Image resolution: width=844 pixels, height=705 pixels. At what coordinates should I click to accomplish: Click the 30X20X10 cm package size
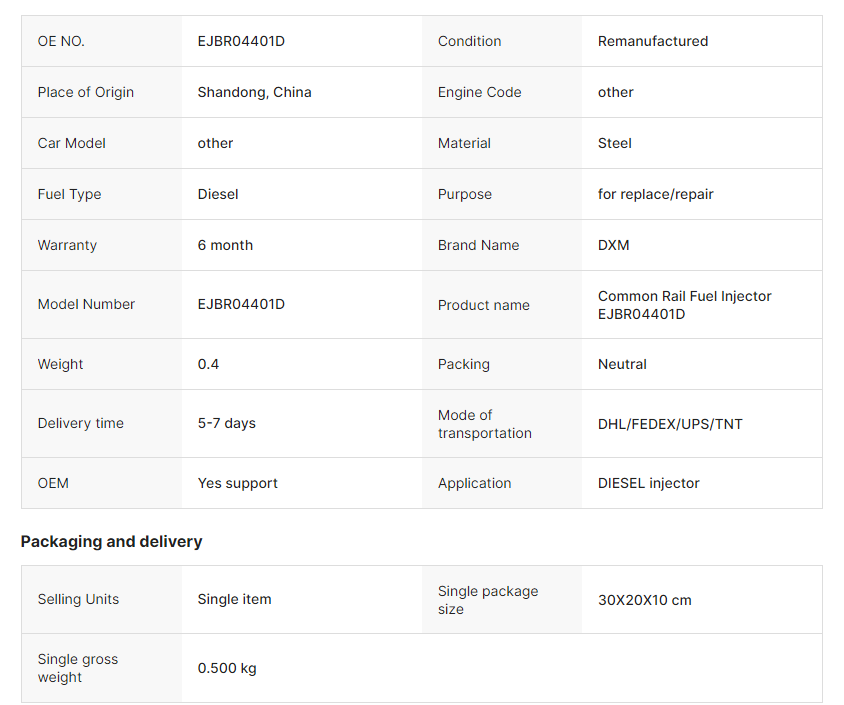(x=644, y=600)
